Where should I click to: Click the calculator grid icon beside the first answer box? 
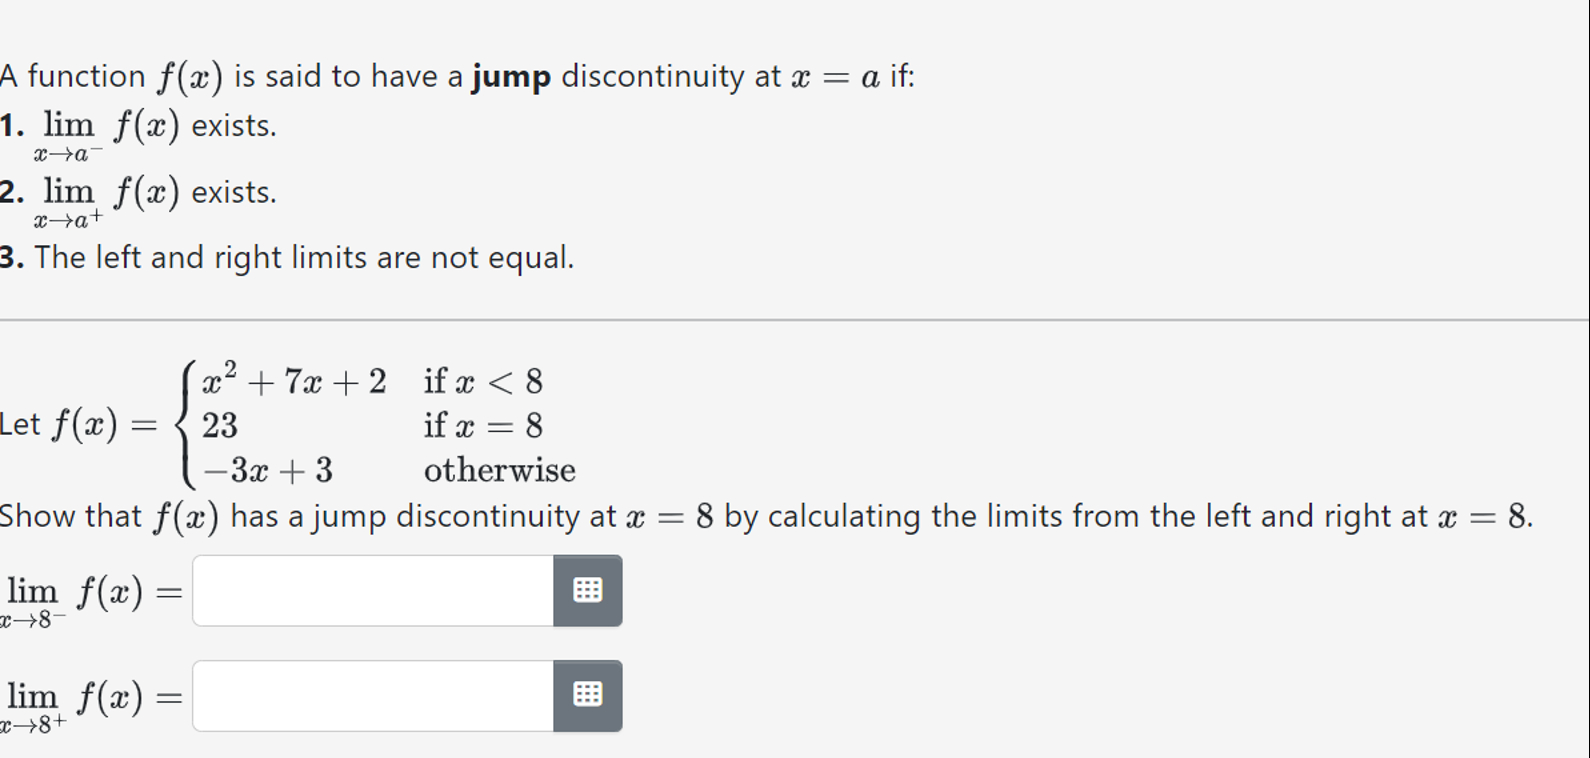click(x=587, y=590)
